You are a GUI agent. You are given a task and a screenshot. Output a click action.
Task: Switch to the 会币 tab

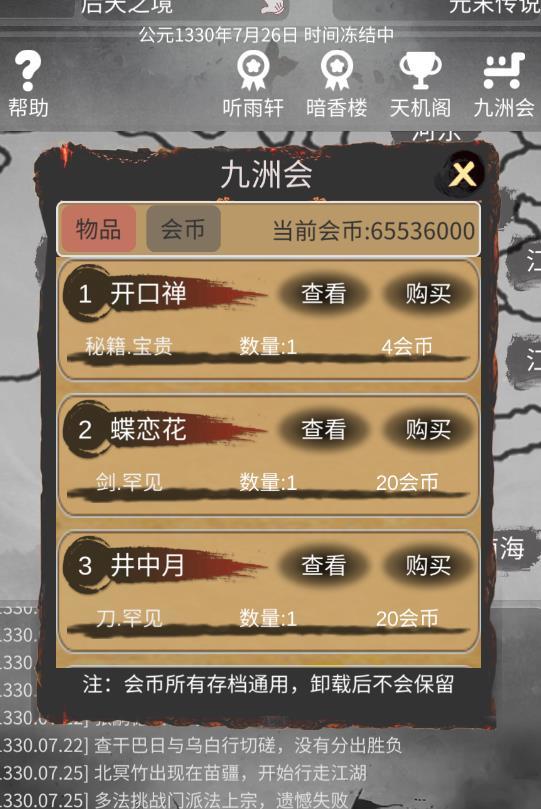click(x=184, y=229)
